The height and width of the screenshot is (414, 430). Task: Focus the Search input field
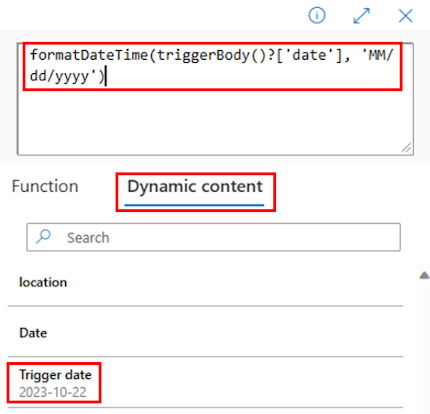tap(214, 237)
